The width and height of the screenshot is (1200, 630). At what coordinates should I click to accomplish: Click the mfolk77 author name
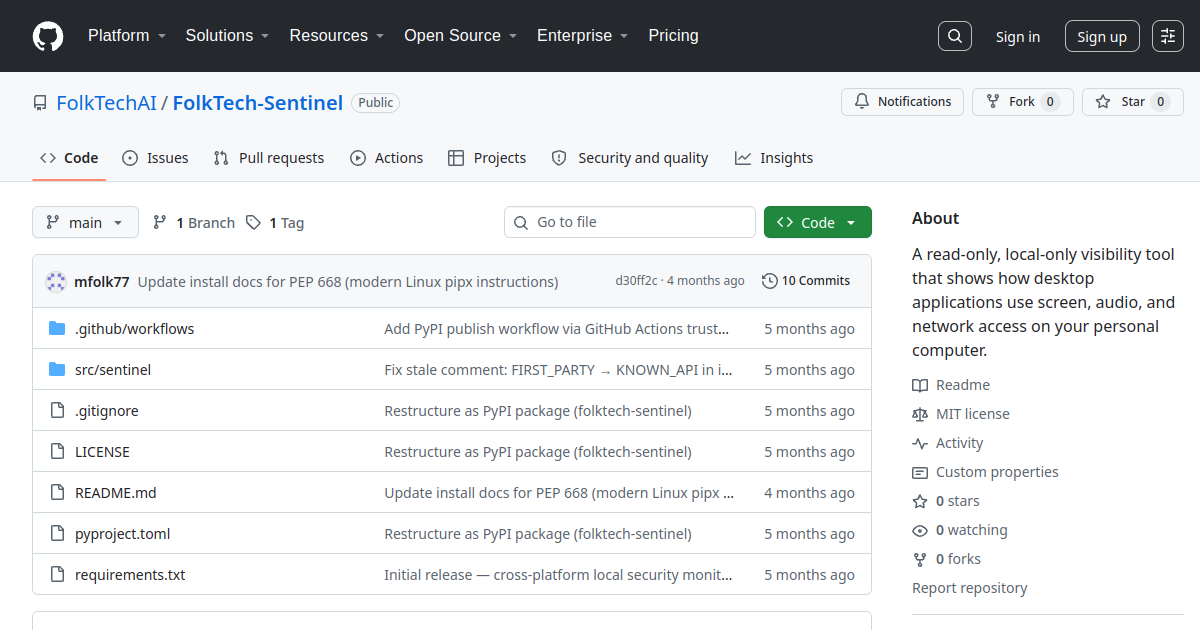[102, 282]
